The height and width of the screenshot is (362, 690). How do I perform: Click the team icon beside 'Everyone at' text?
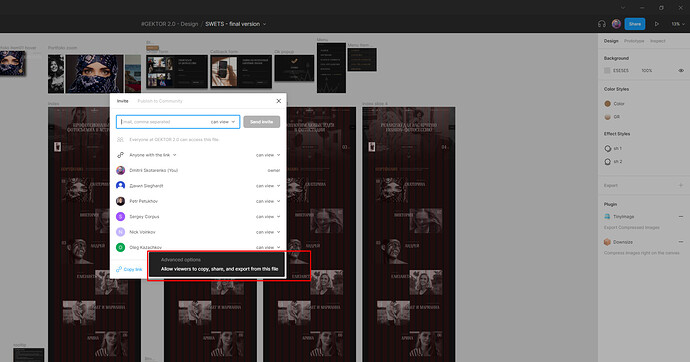coord(120,139)
